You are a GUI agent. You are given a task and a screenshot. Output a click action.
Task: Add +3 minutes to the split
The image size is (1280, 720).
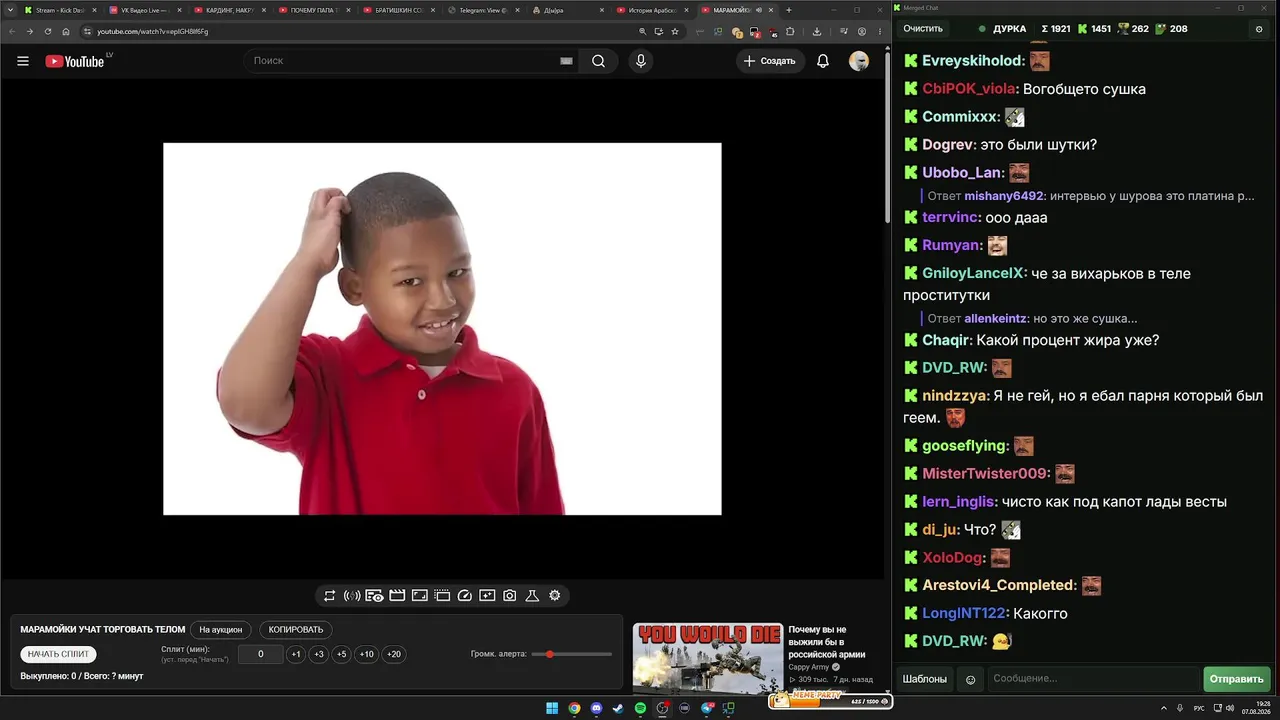point(319,655)
